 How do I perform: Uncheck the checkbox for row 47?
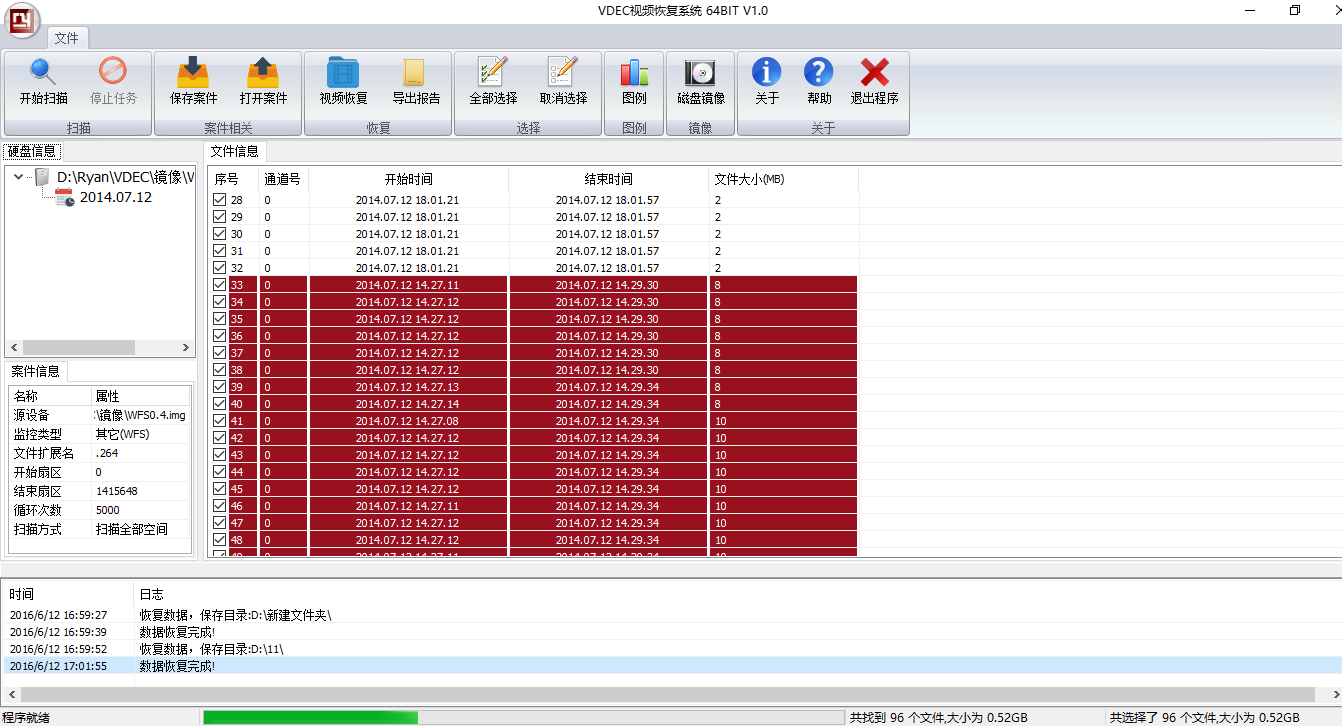219,523
